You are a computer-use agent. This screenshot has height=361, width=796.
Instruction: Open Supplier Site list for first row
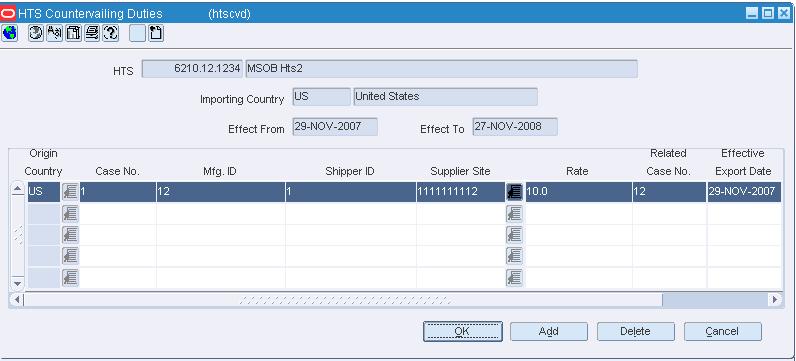tap(514, 192)
